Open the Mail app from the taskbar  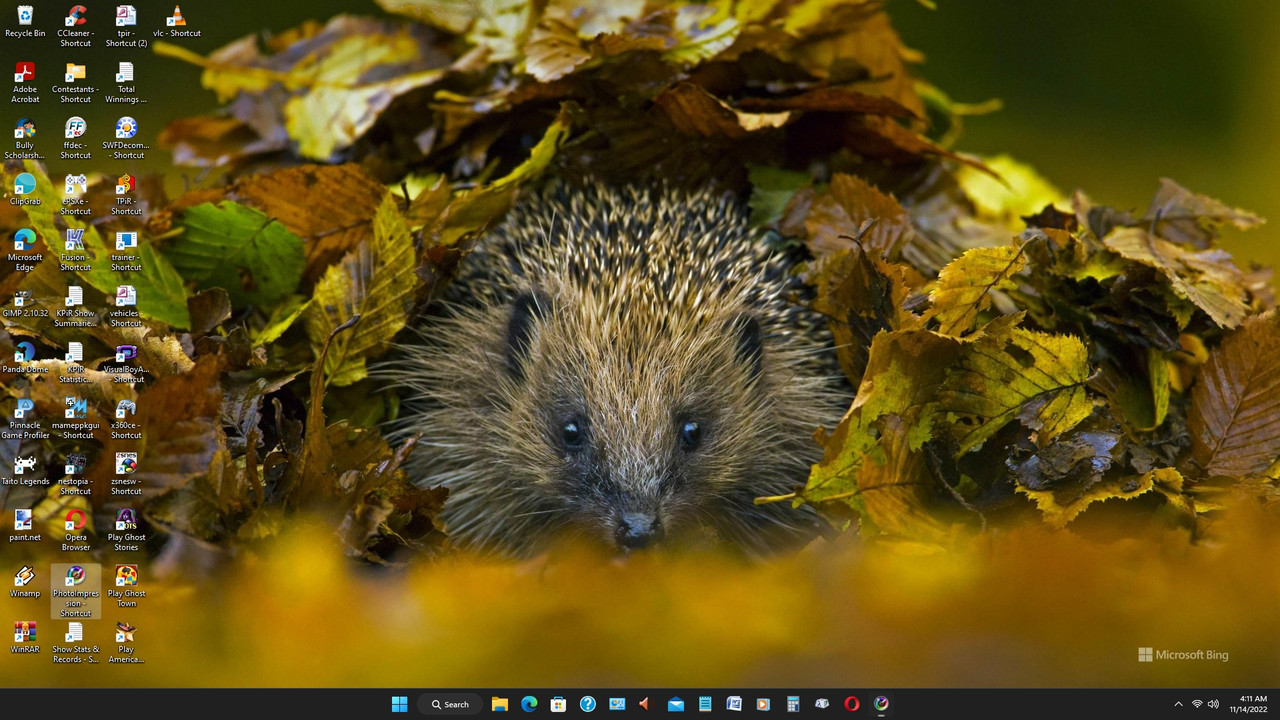pyautogui.click(x=676, y=704)
